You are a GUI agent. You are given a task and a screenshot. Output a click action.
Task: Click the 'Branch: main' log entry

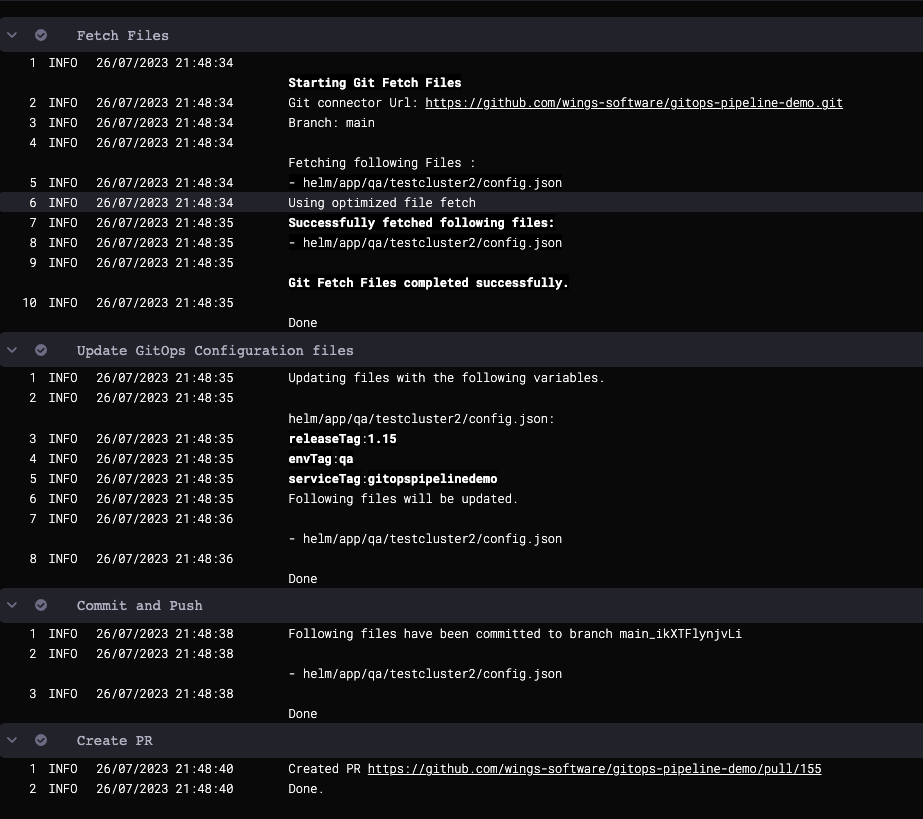pos(331,123)
